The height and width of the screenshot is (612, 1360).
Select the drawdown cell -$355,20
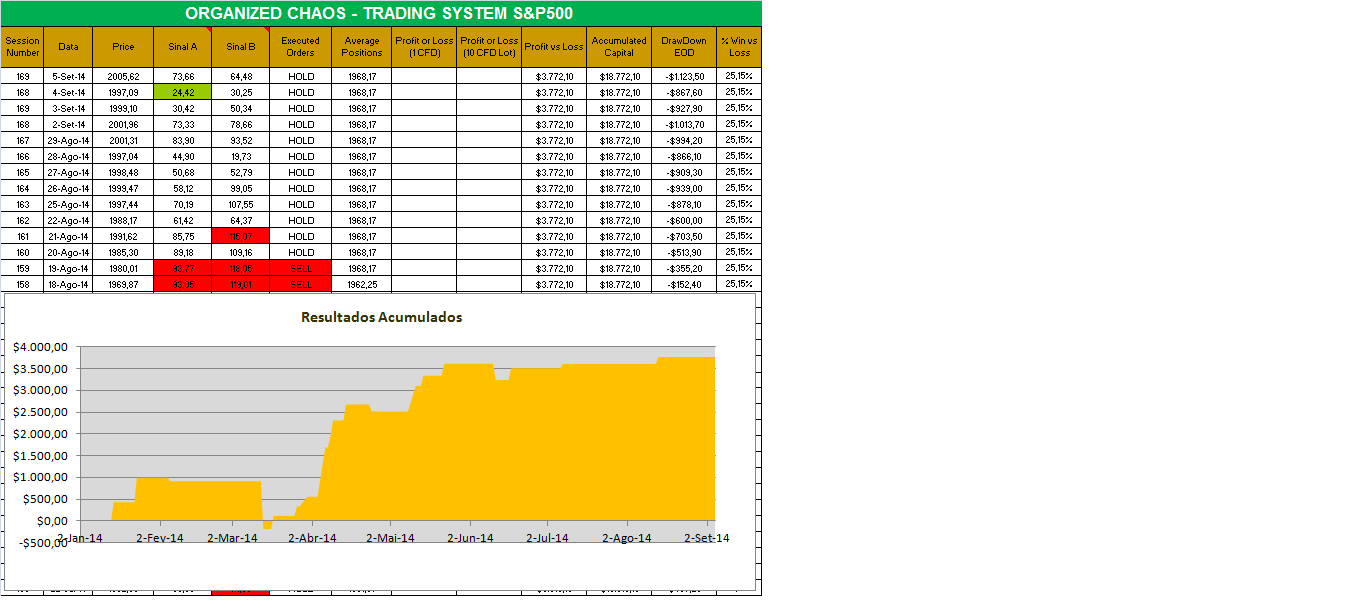click(x=684, y=268)
